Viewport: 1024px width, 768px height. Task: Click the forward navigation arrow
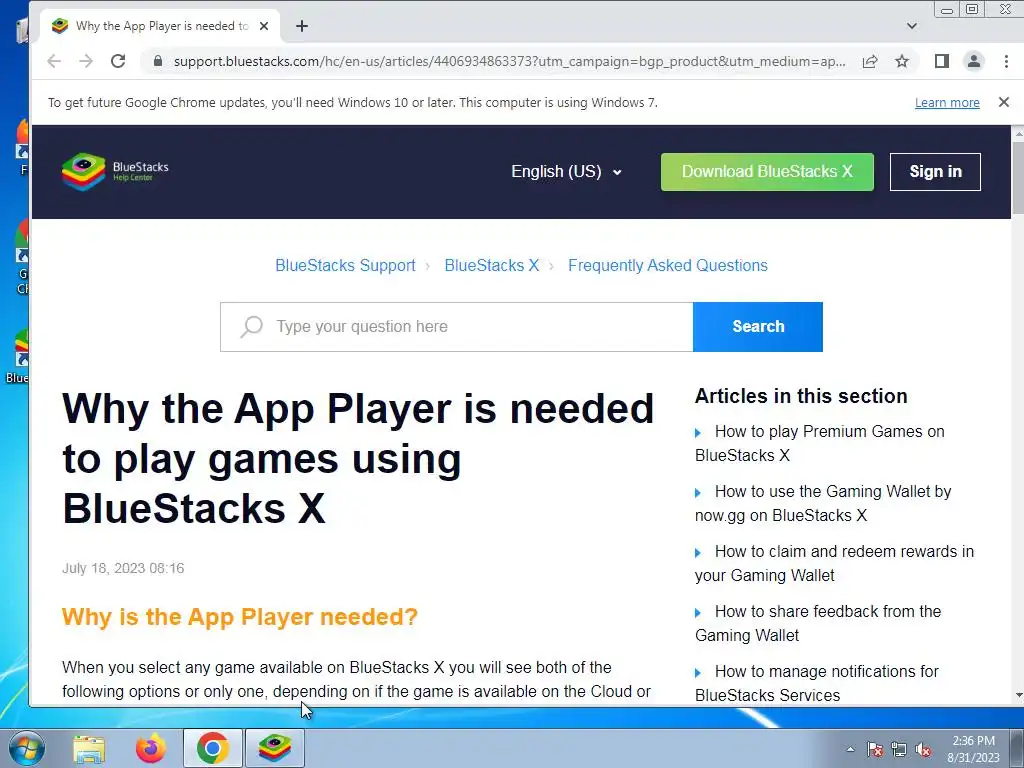tap(86, 61)
